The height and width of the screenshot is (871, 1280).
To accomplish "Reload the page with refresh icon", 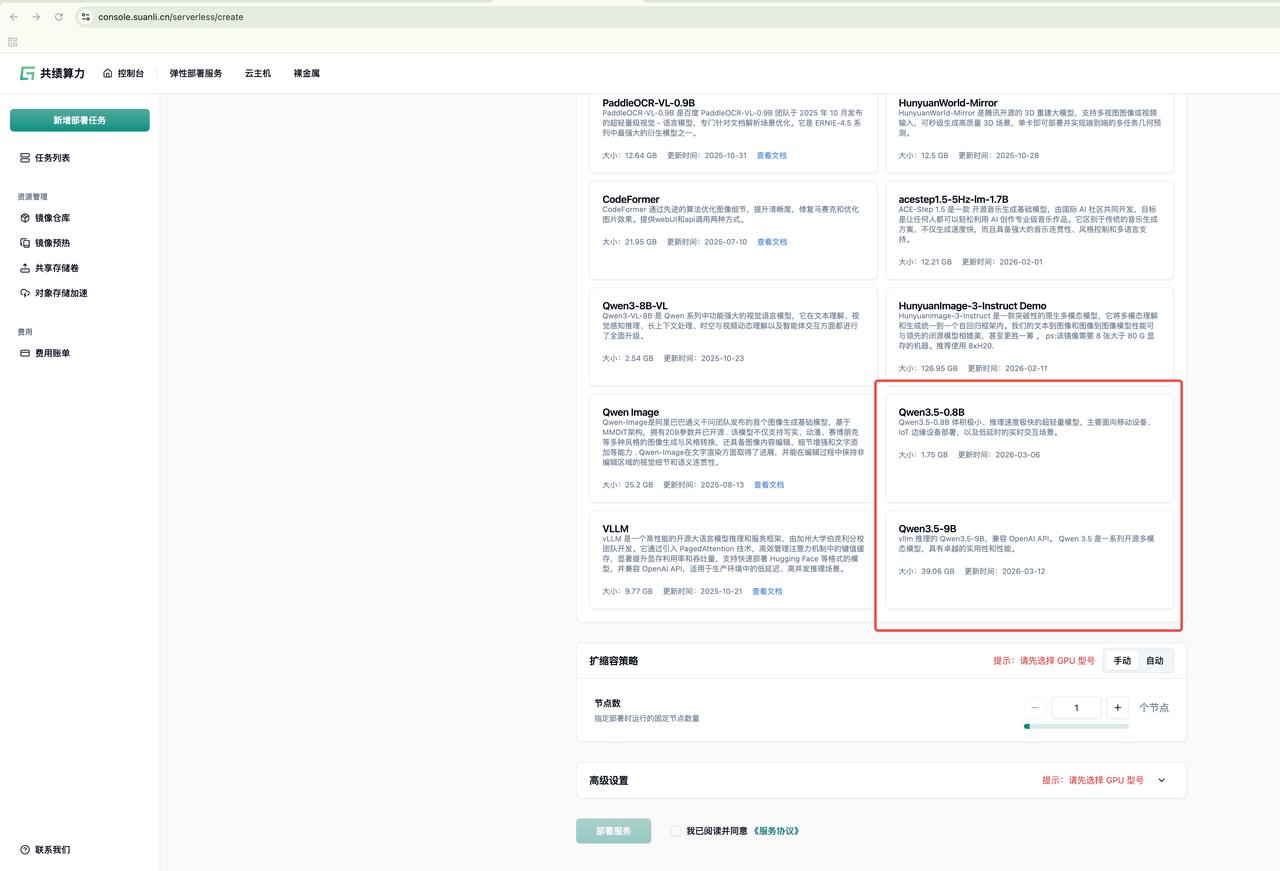I will coord(59,17).
